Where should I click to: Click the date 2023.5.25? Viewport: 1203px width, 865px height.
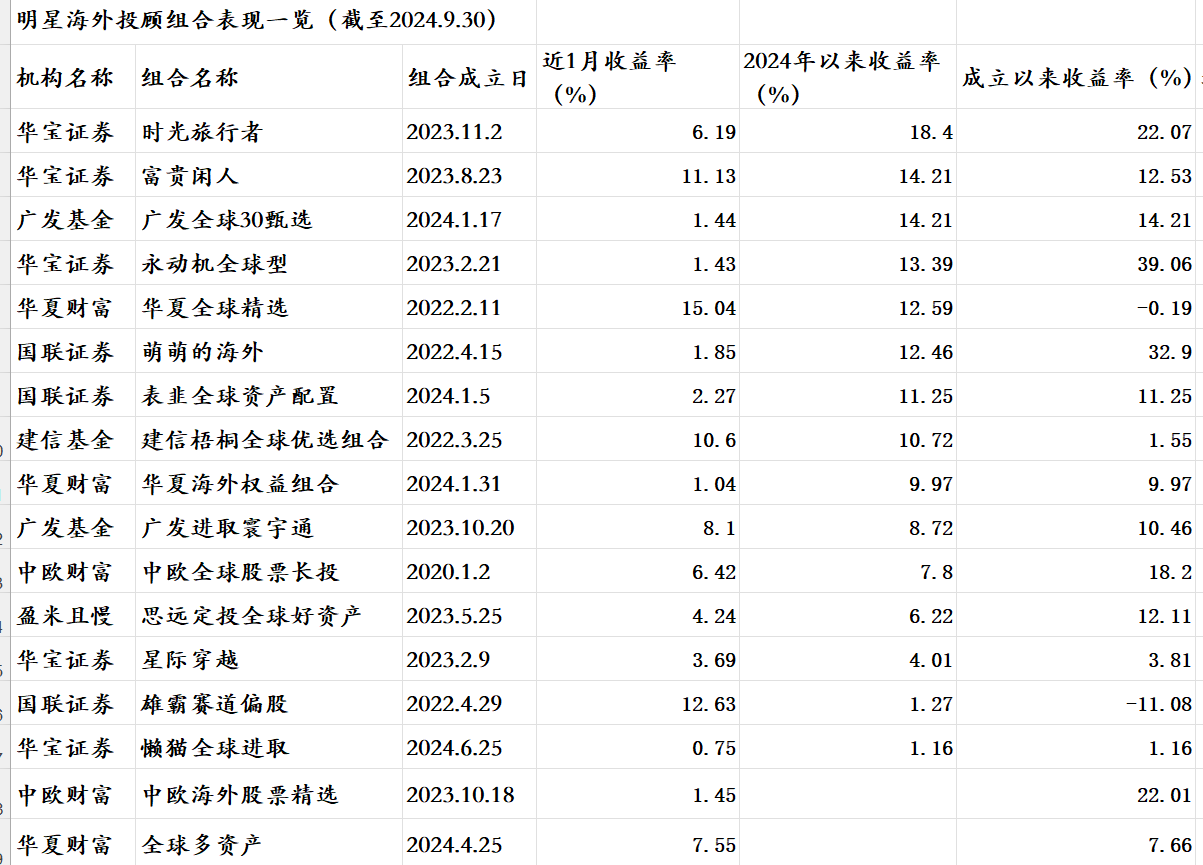tap(453, 616)
